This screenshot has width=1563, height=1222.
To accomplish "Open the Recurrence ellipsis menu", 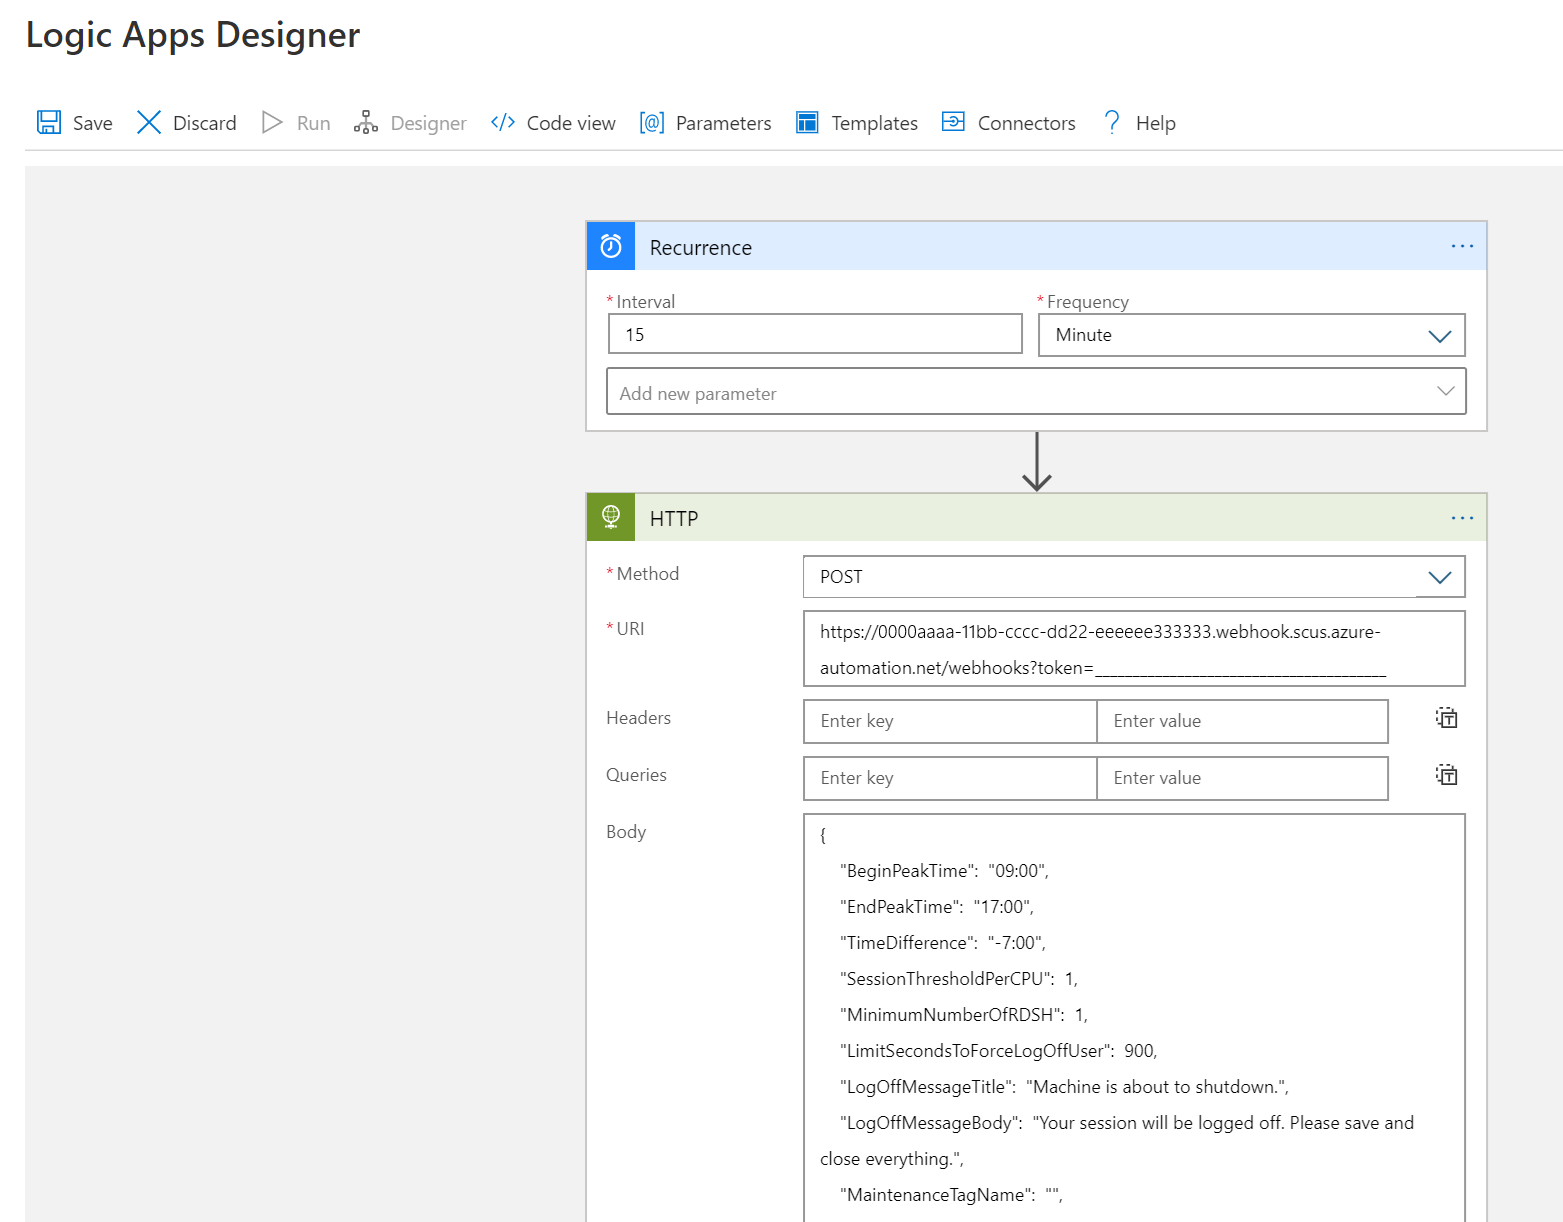I will (1462, 246).
